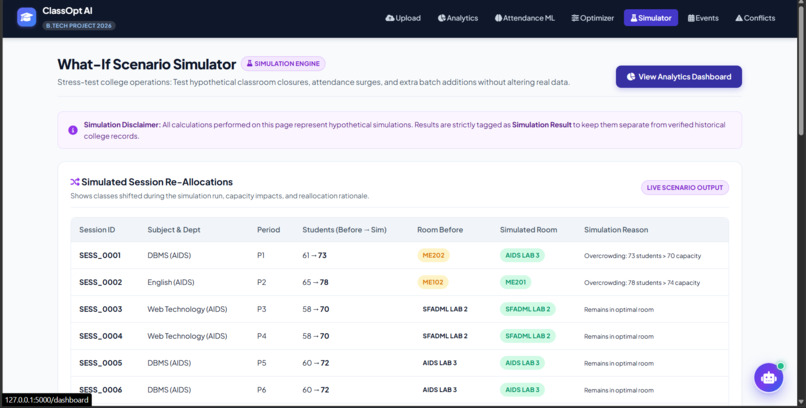Click the 61→73 students cell
The image size is (806, 408).
[315, 255]
